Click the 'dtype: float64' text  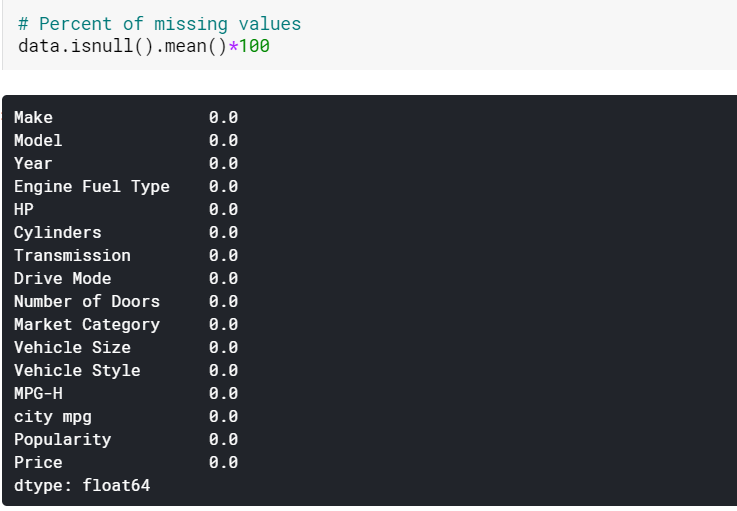[x=82, y=486]
